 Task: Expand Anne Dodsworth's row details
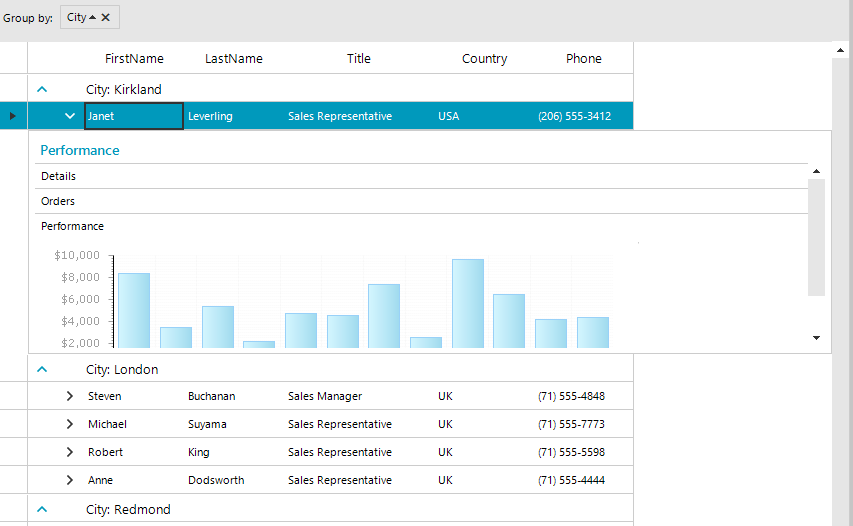[70, 480]
